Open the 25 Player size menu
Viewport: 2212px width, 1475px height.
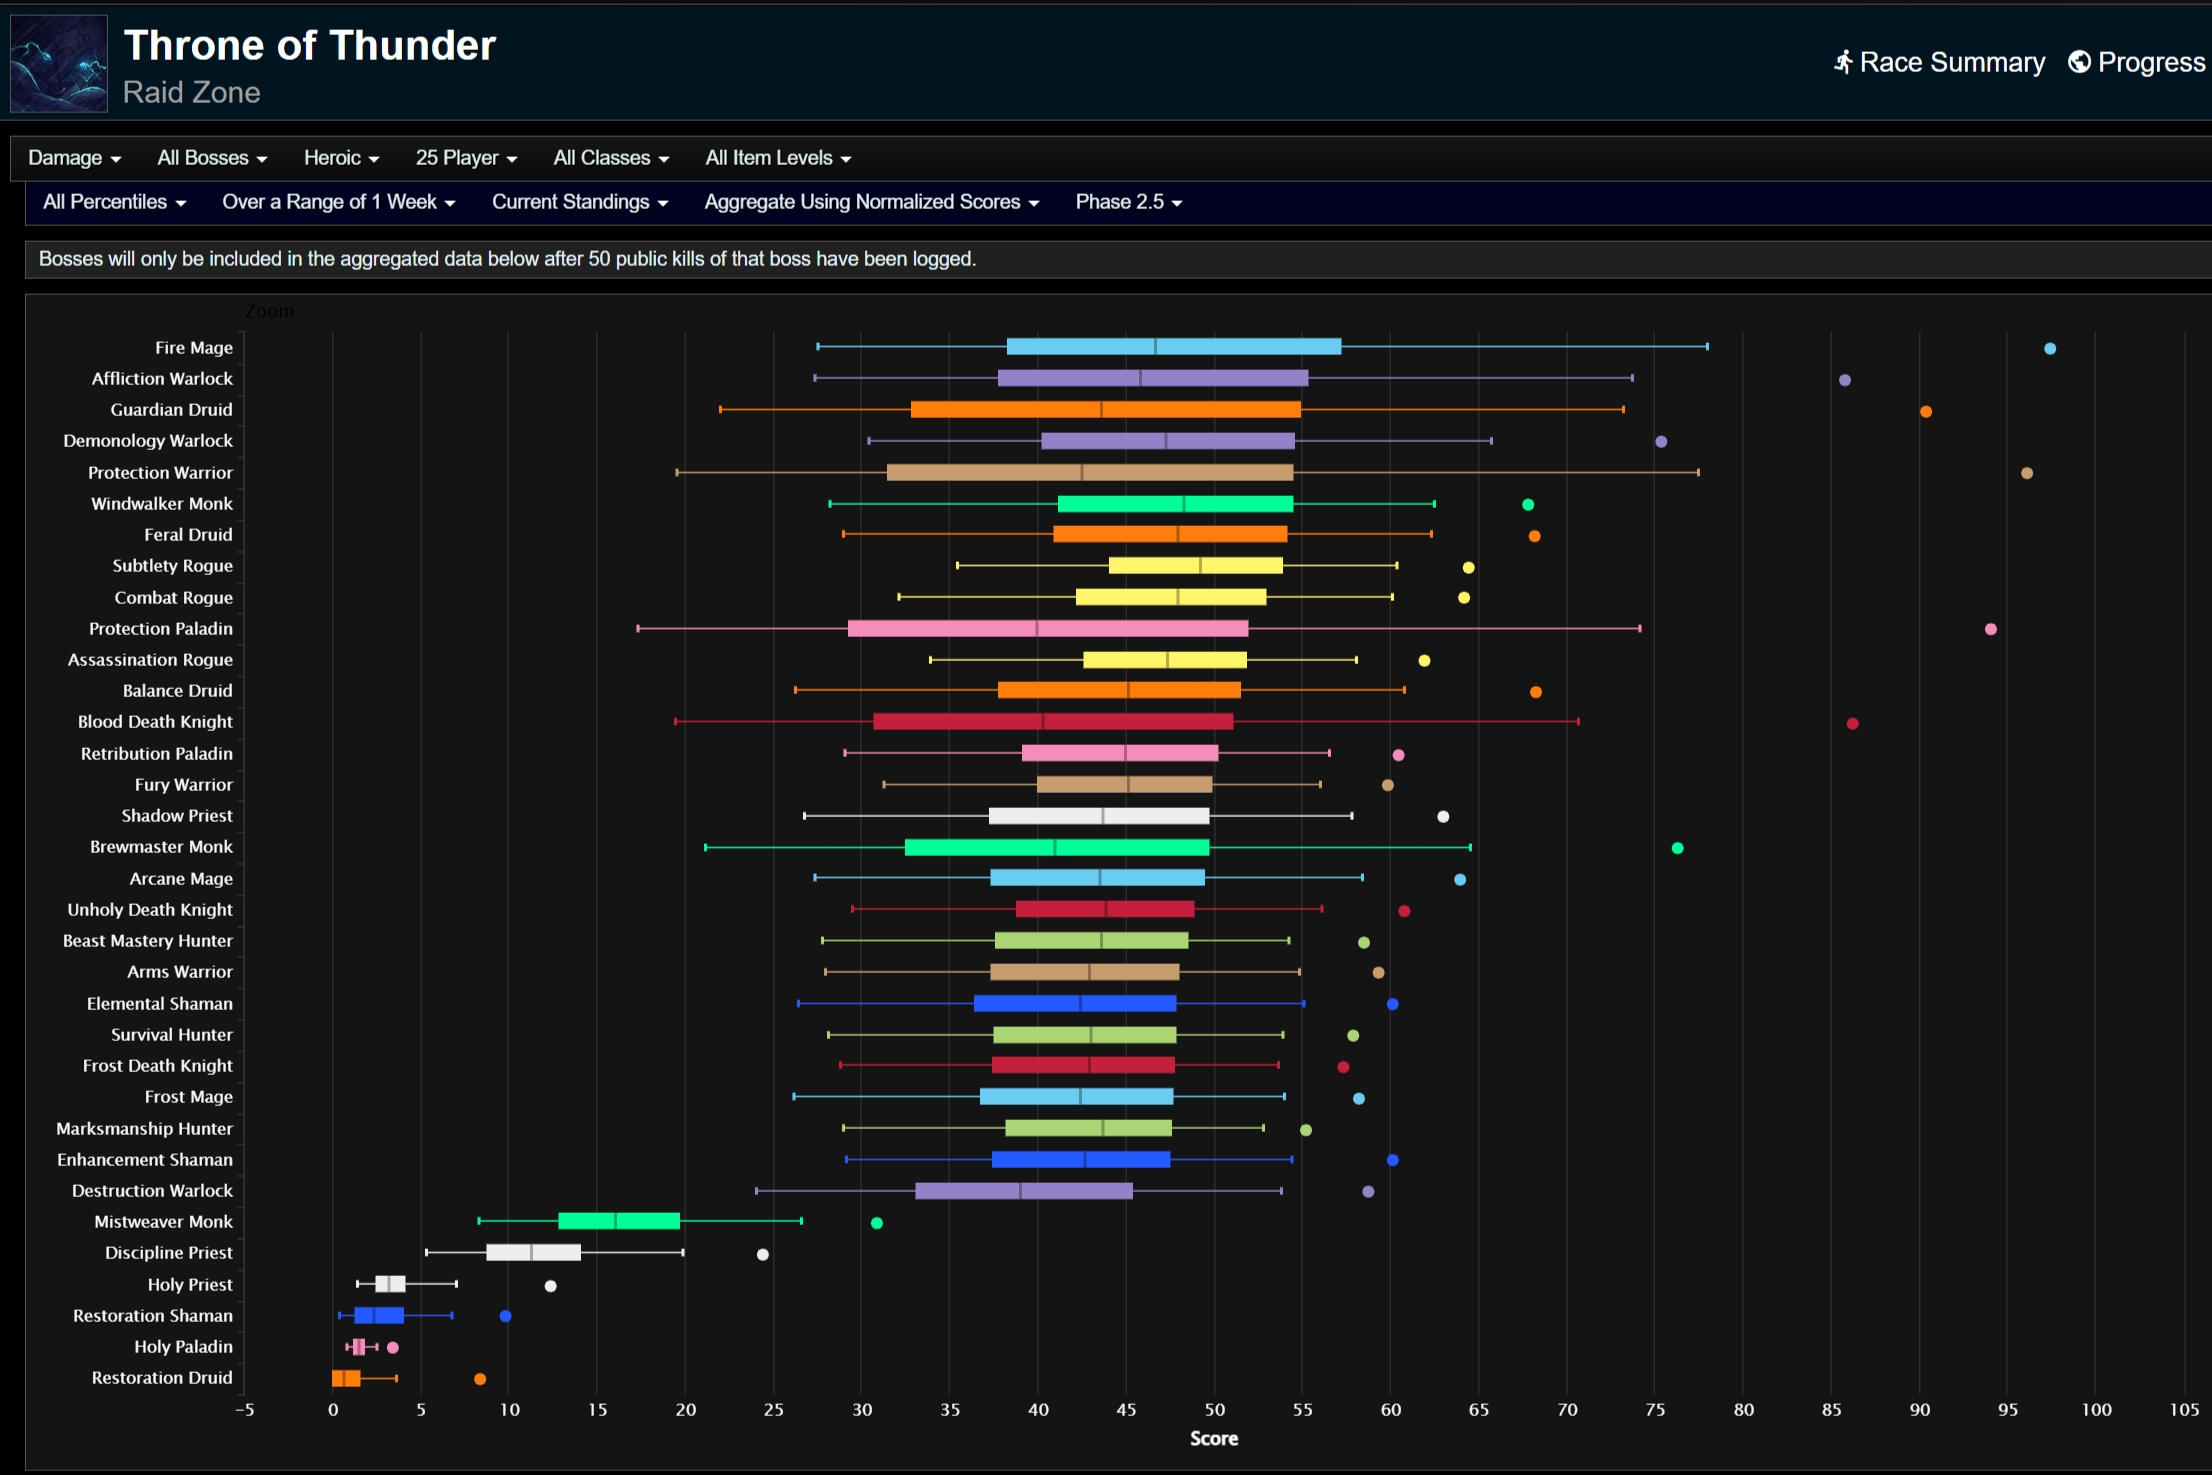466,158
